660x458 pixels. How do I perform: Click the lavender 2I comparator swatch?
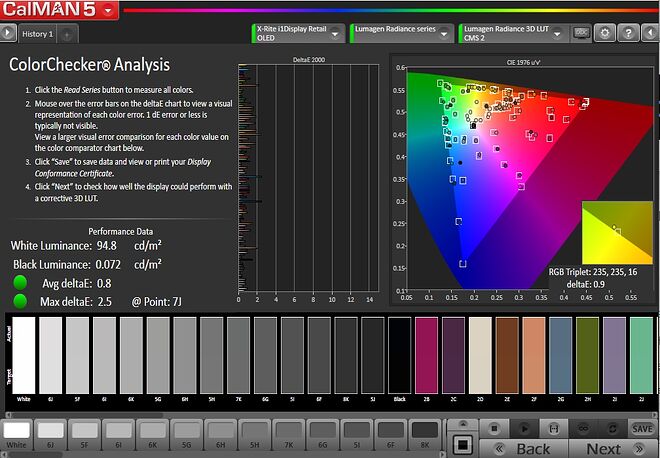coord(615,355)
